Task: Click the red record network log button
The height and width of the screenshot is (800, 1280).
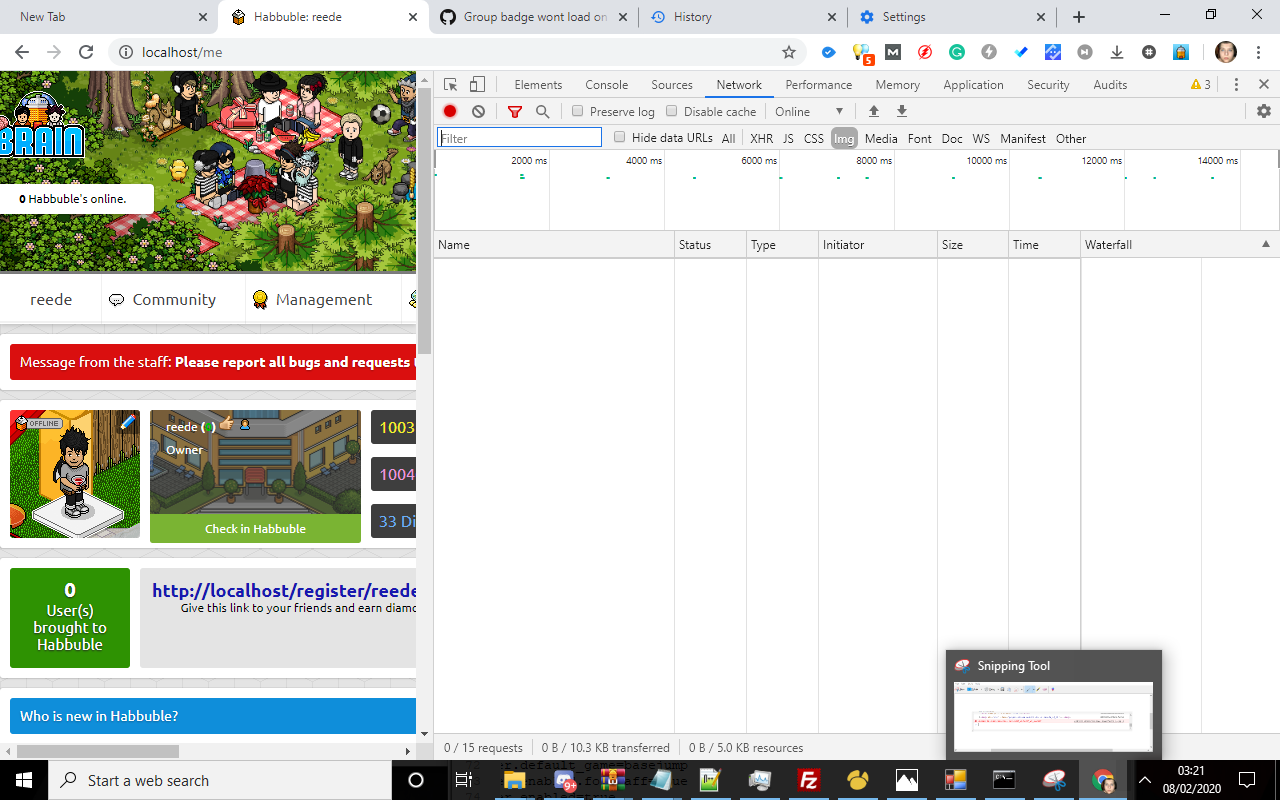Action: [450, 111]
